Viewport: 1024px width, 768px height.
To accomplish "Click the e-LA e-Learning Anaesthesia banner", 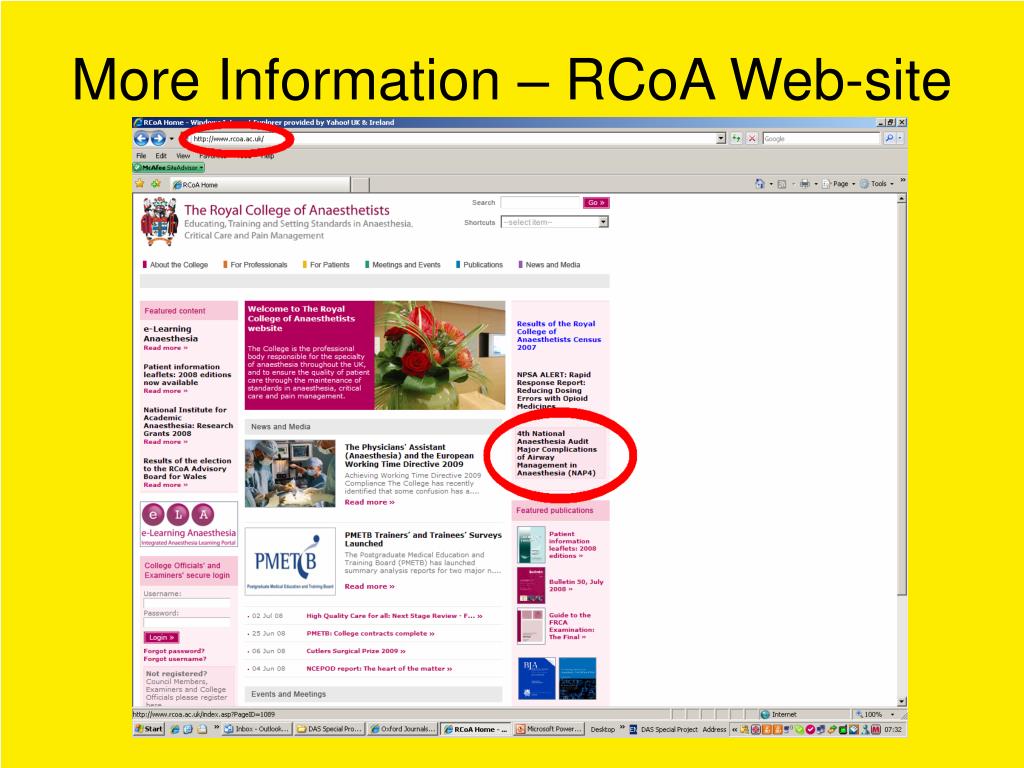I will point(189,524).
